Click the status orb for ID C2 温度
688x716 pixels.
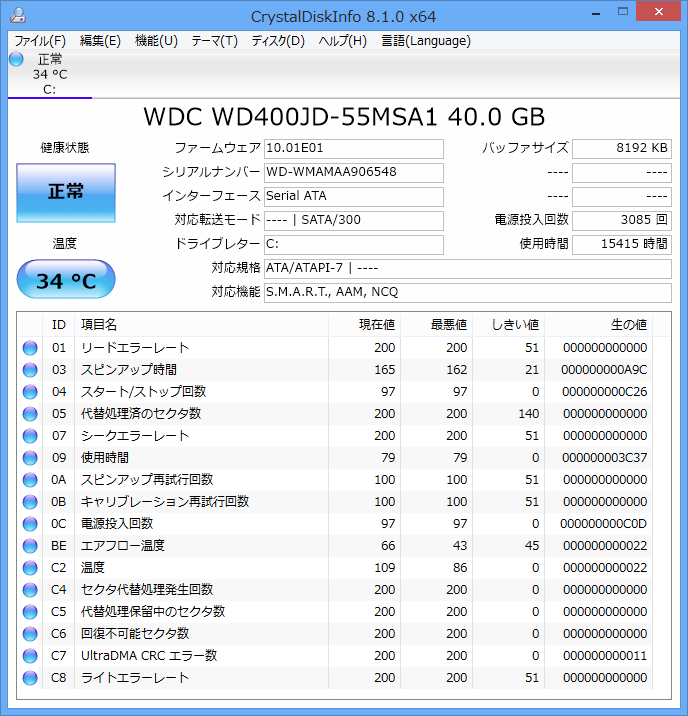(x=30, y=568)
